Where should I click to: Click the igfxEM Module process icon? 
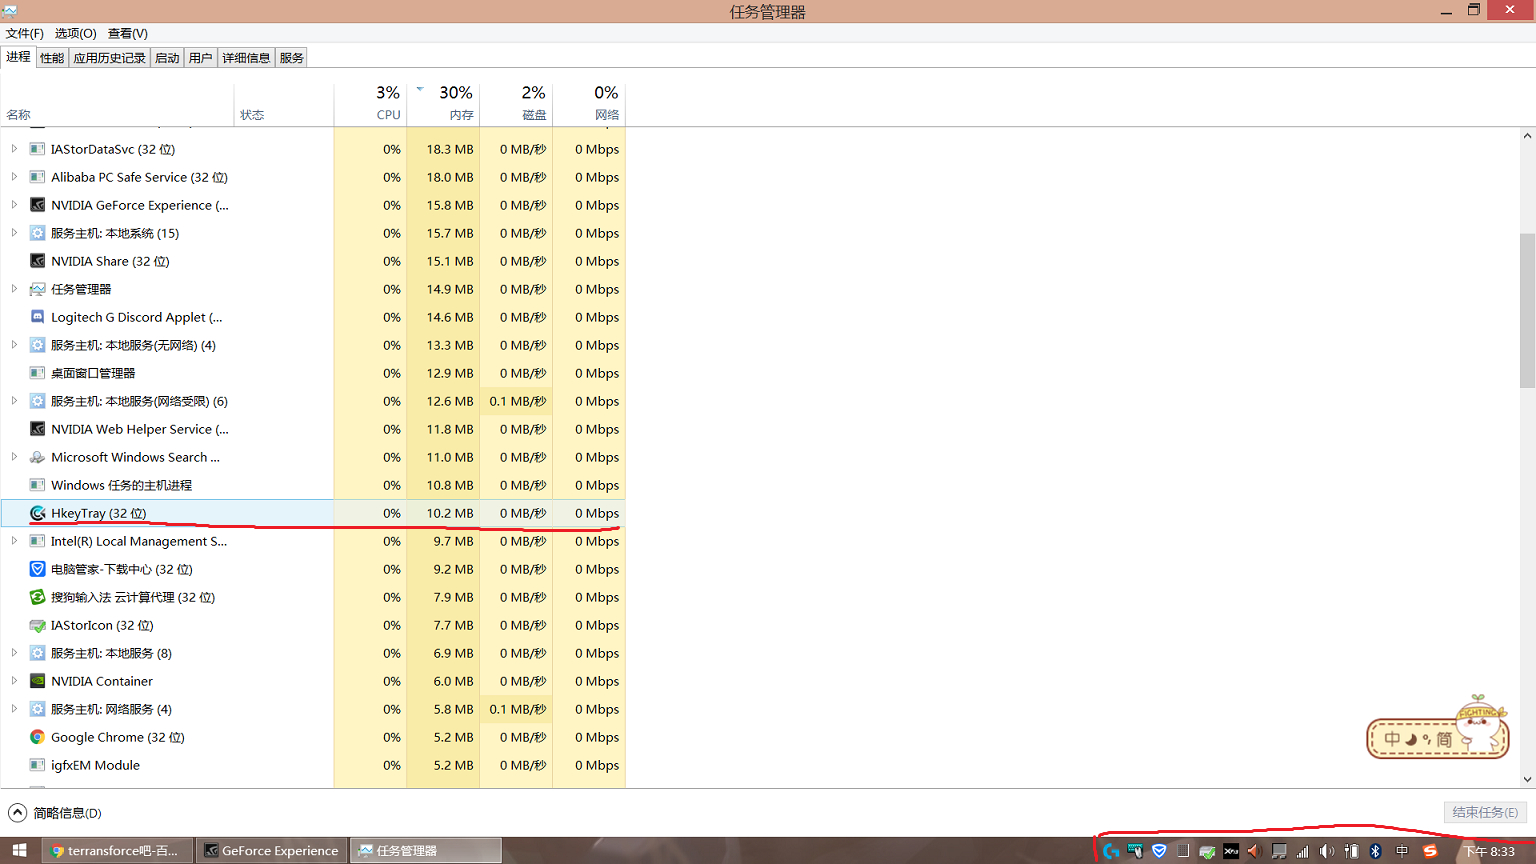point(37,765)
